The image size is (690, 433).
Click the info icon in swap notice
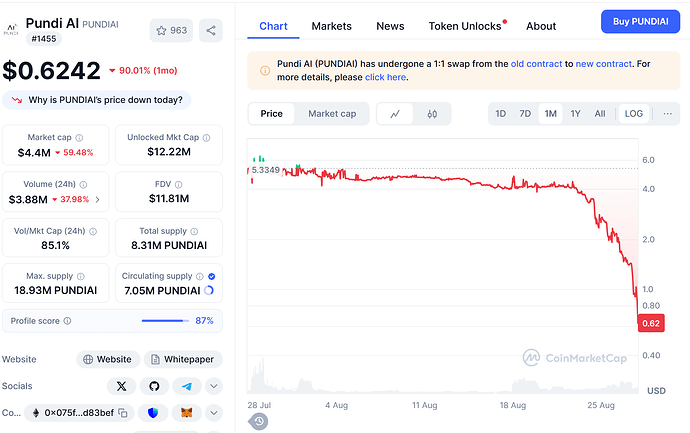point(265,70)
